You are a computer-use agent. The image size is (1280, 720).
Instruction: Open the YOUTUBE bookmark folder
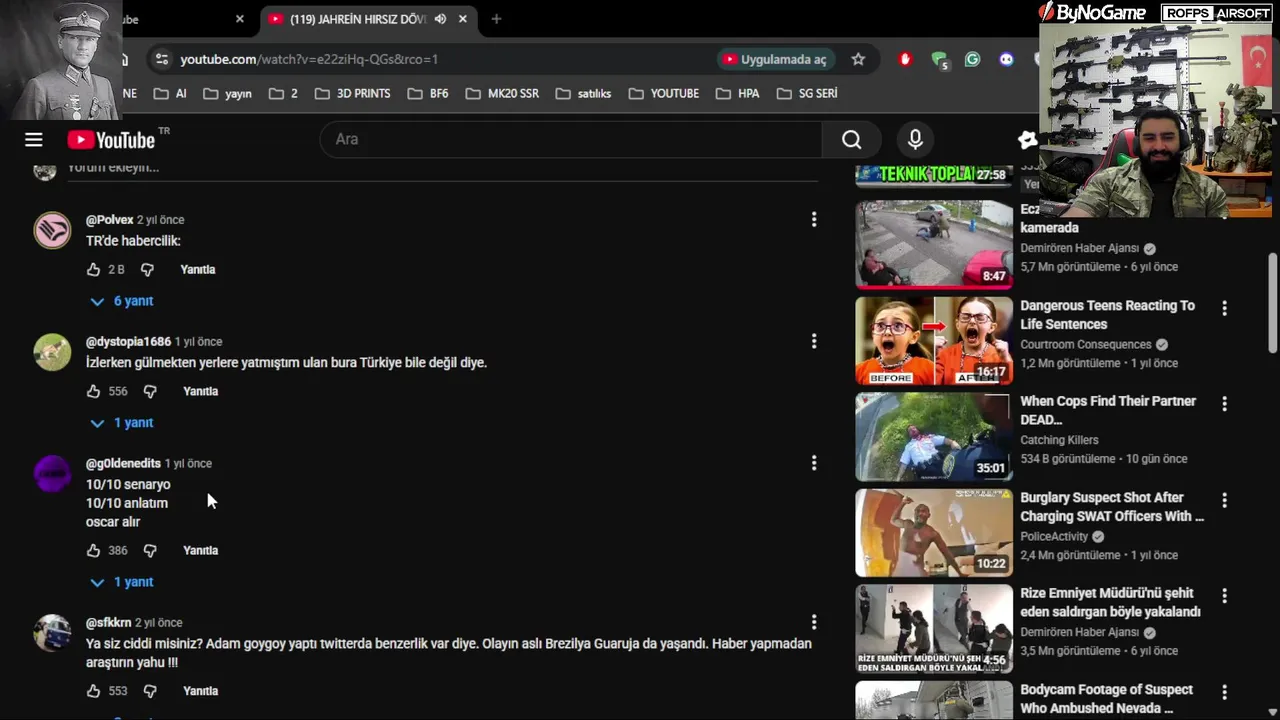[664, 93]
